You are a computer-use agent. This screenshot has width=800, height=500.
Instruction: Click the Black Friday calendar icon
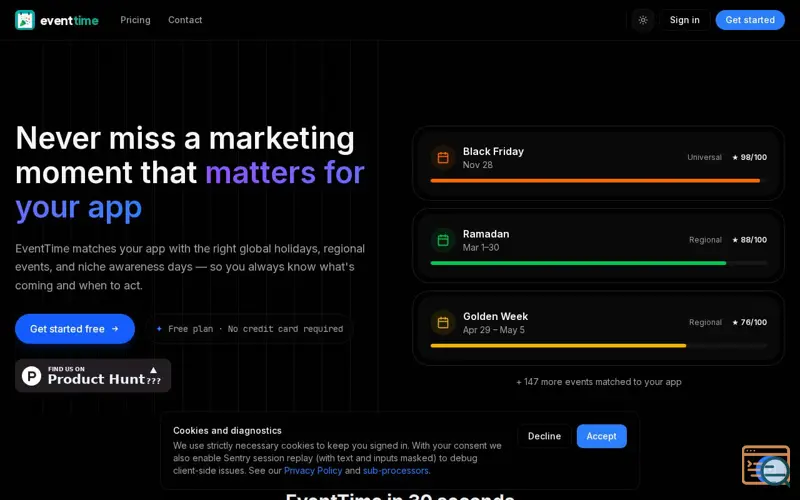point(443,158)
